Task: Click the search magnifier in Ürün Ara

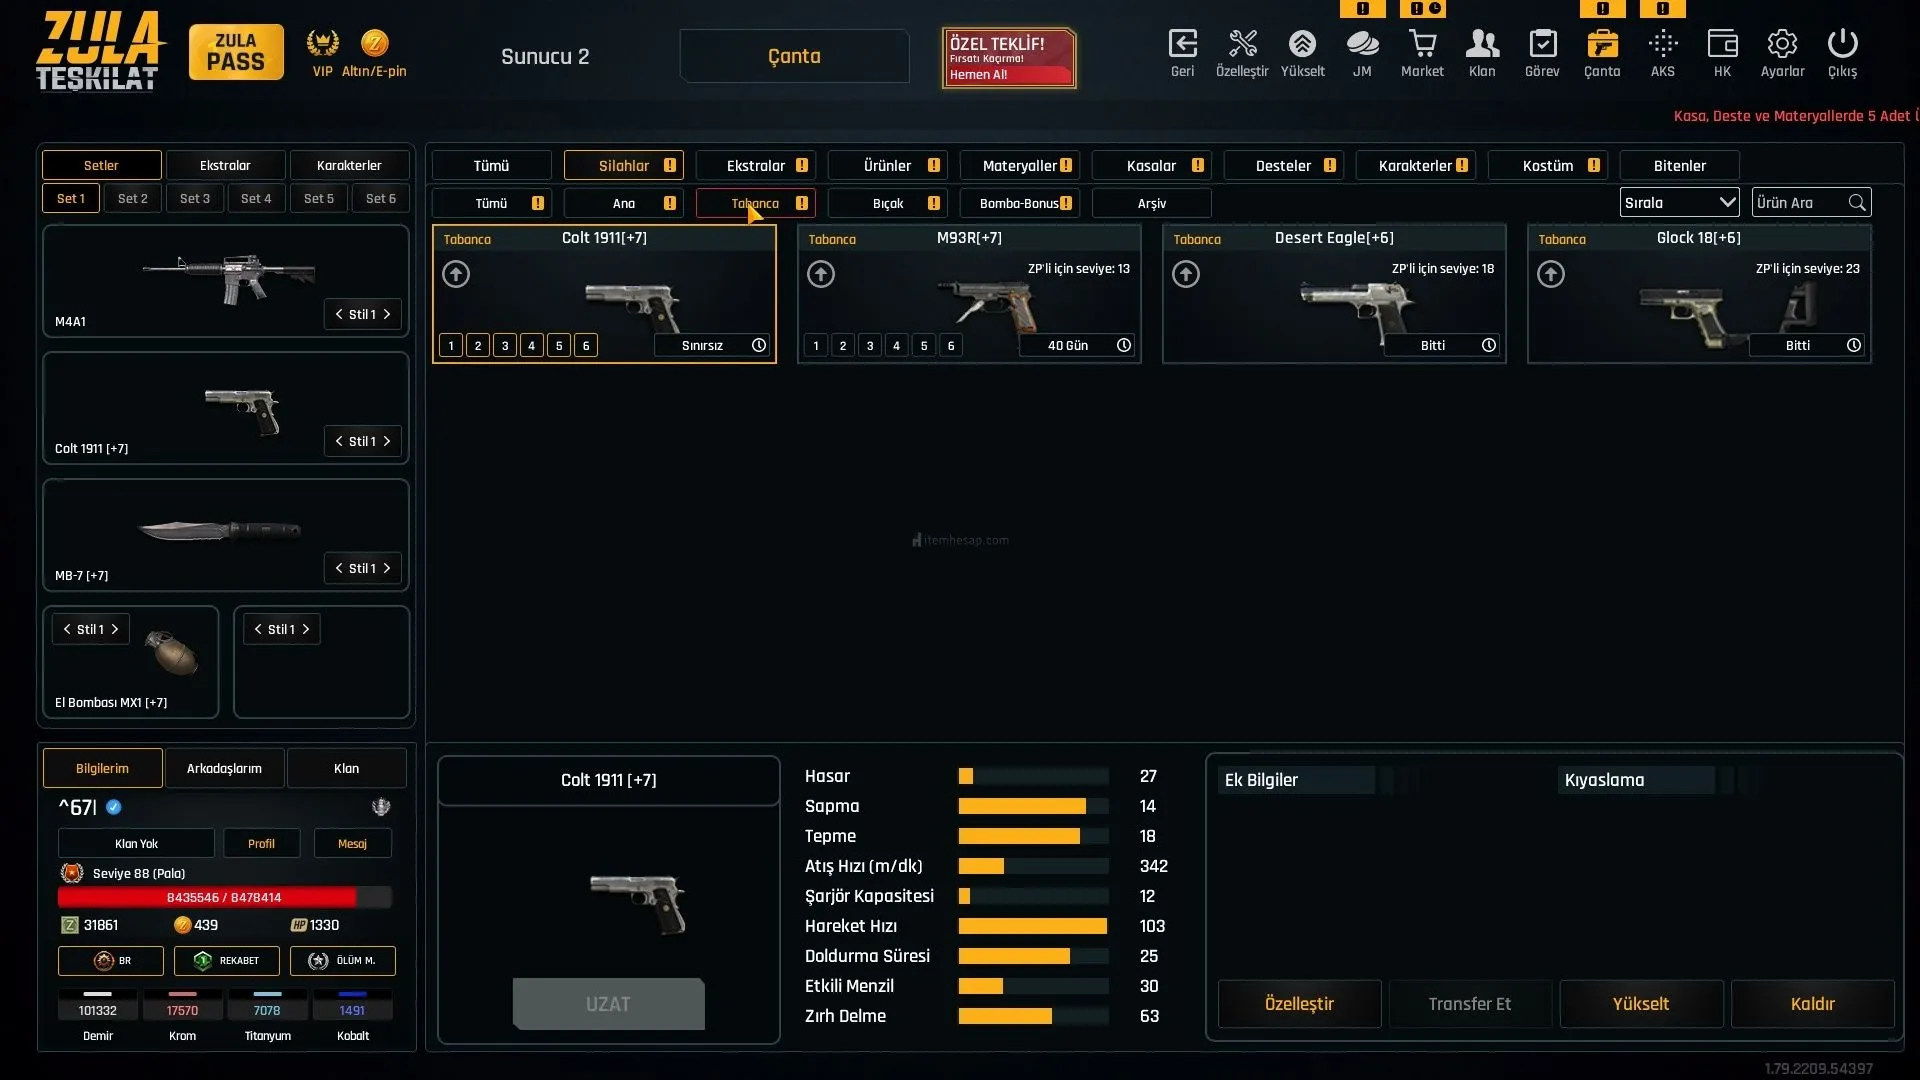Action: (1857, 203)
